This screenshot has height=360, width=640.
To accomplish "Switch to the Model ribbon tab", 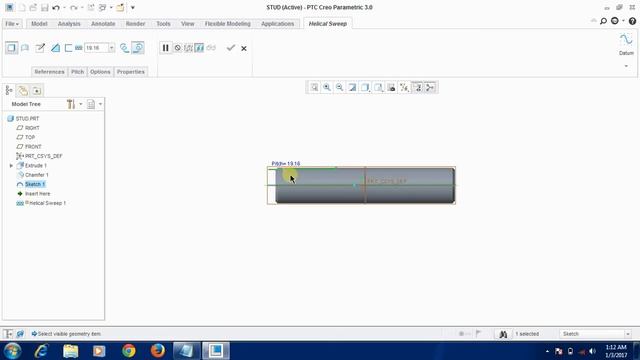I will click(39, 24).
